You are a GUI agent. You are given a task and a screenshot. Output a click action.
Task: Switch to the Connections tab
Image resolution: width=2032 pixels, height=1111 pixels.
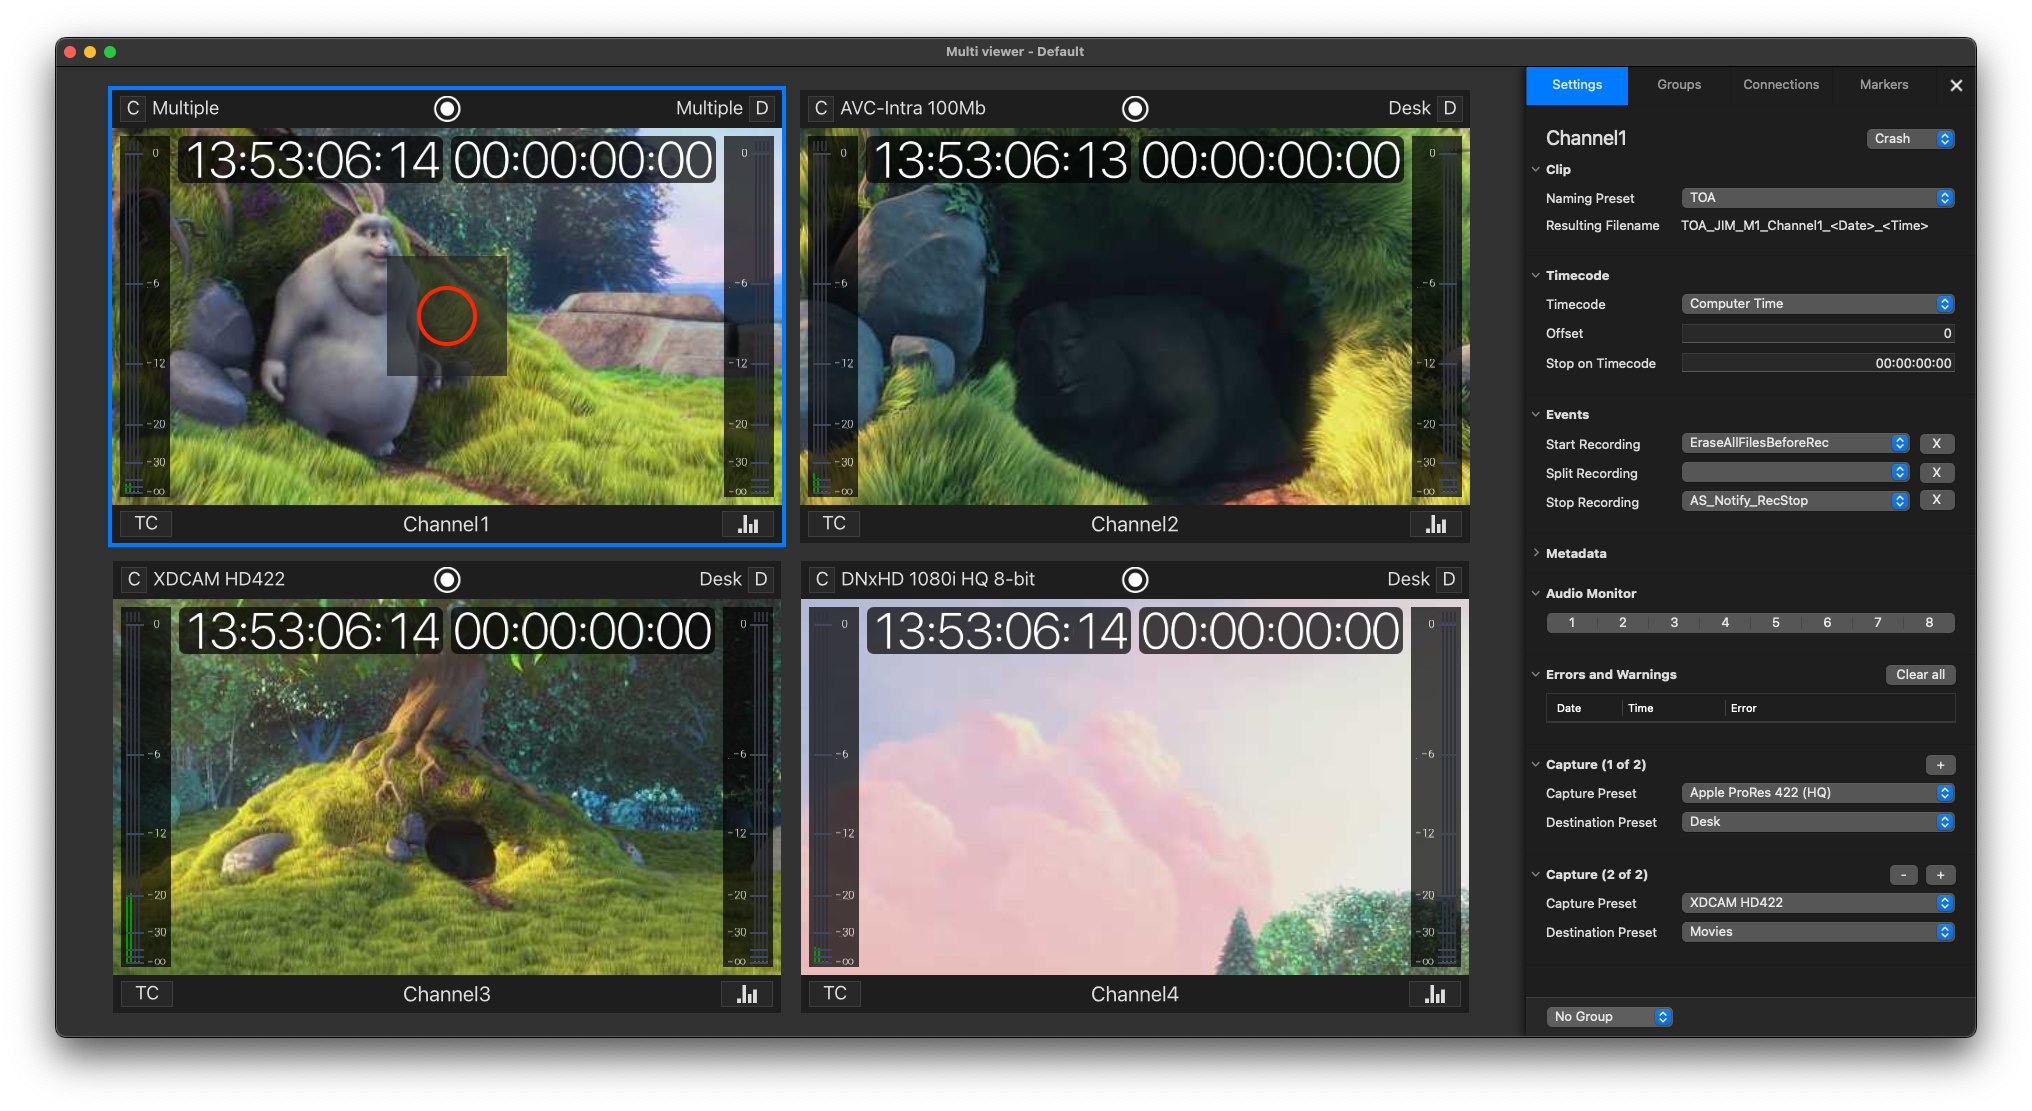coord(1781,85)
